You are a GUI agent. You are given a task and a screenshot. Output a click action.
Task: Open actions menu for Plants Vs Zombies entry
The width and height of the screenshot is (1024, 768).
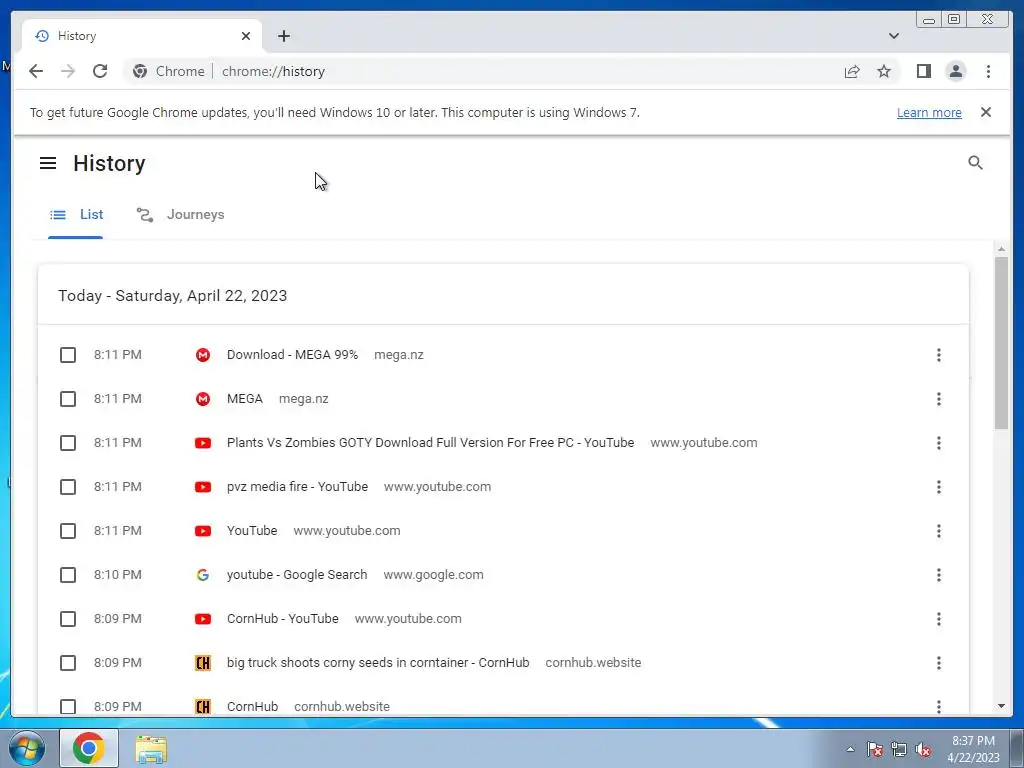[x=938, y=443]
